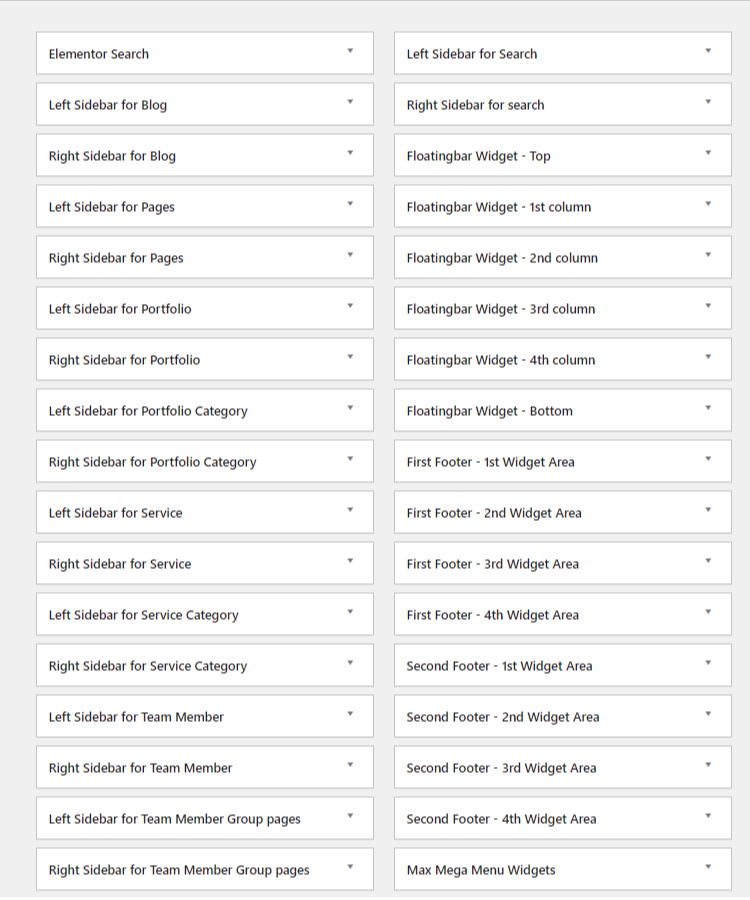Click Right Sidebar for Portfolio Category title

152,462
